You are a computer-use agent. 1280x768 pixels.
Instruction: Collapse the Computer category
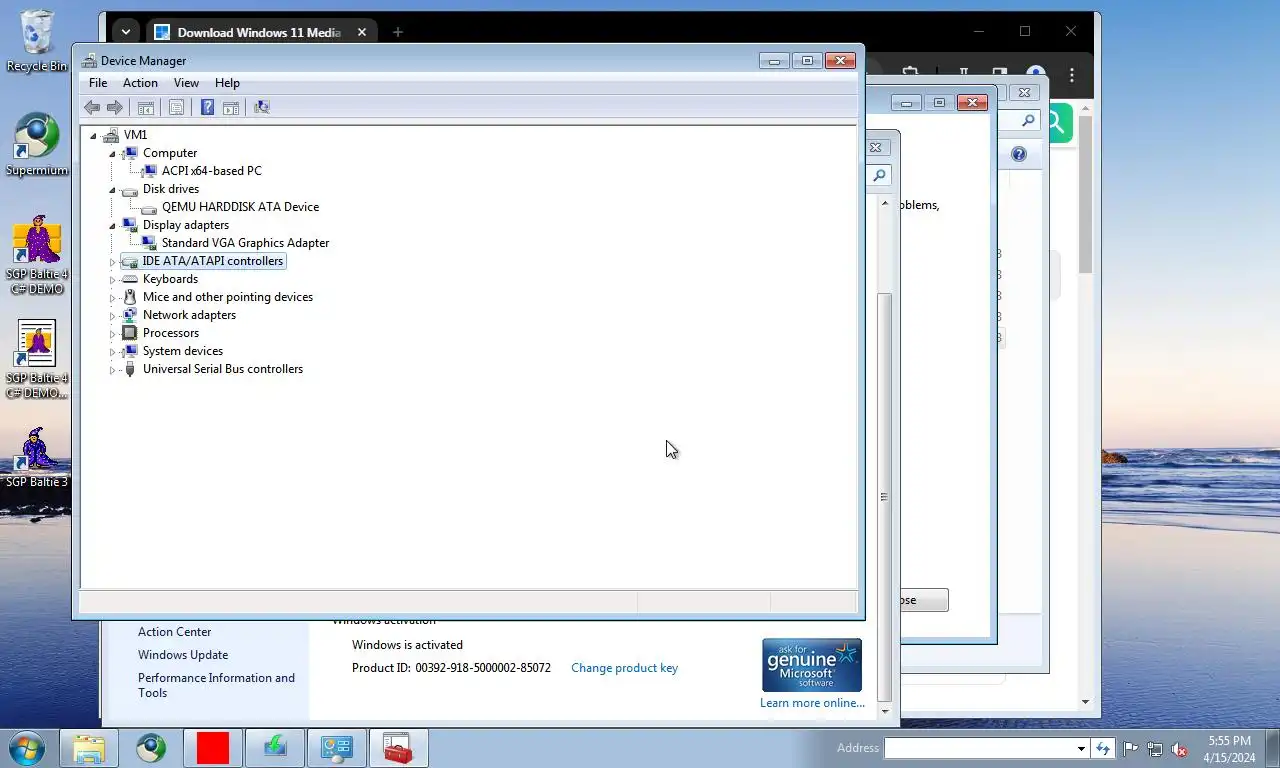click(112, 154)
